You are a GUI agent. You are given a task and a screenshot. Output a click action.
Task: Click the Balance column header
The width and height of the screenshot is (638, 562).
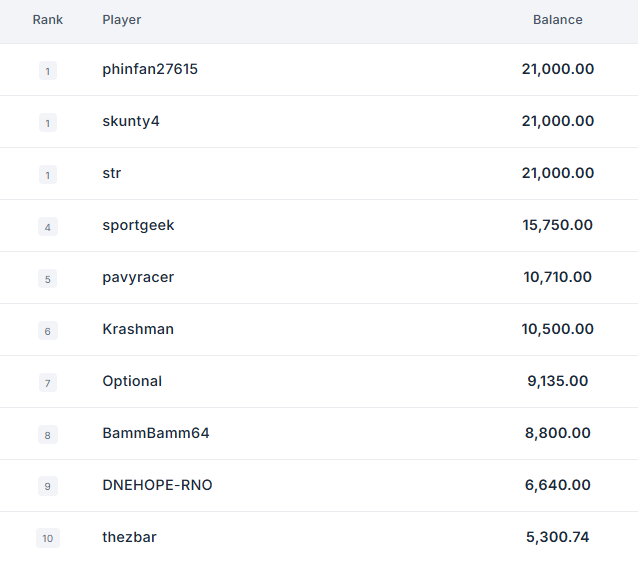point(557,20)
